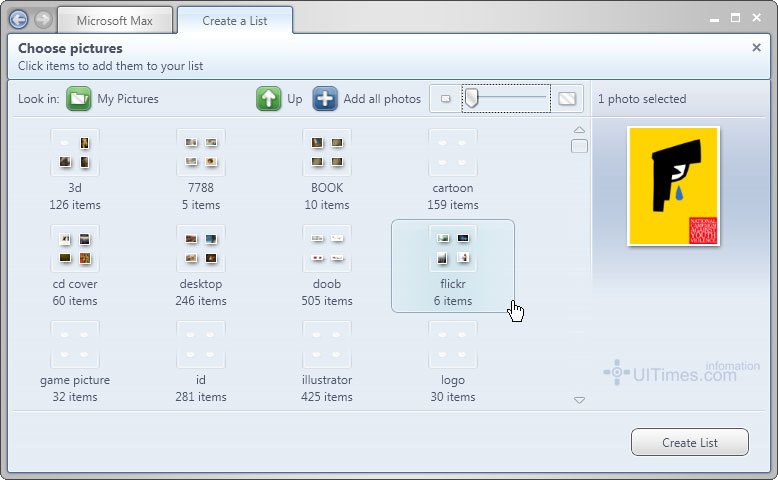Screen dimensions: 778x480
Task: Open the cartoon folder thumbnail
Action: point(453,152)
